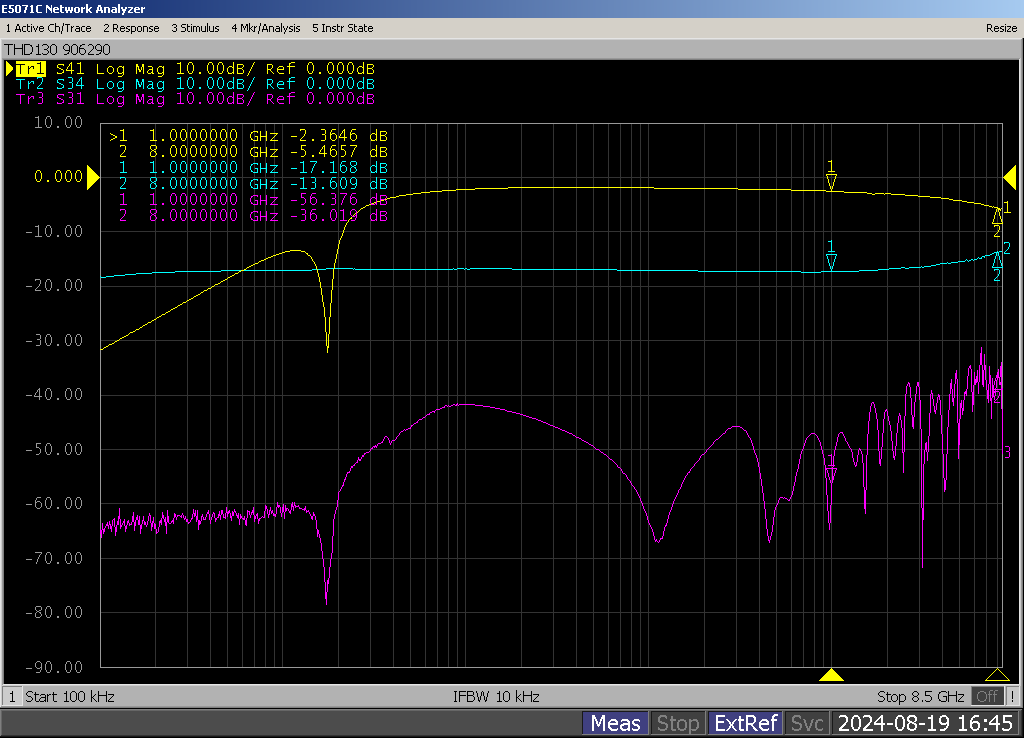Toggle the Svc status indicator

pyautogui.click(x=807, y=723)
